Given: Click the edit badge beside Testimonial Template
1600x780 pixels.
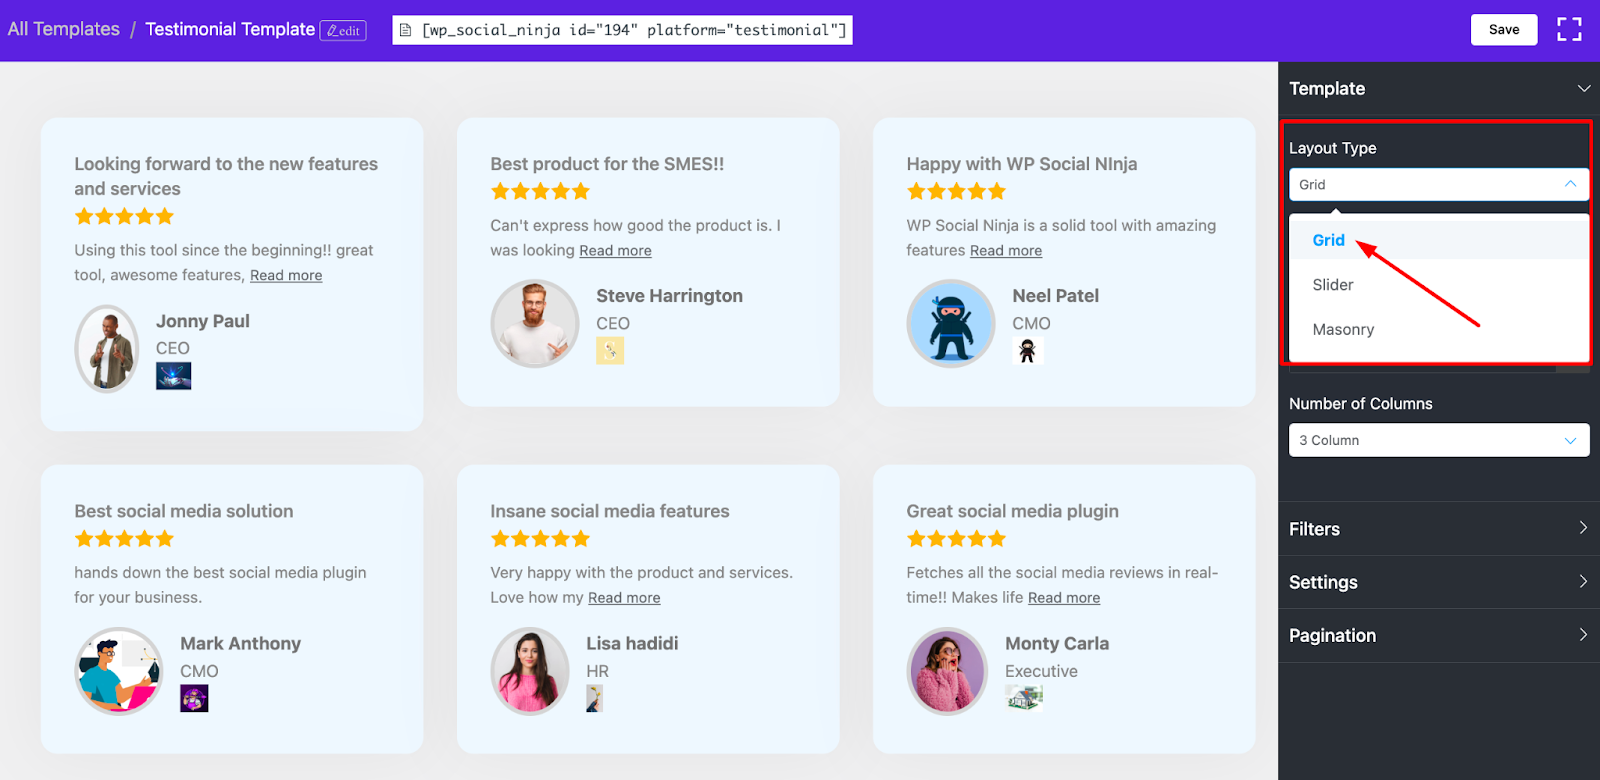Looking at the screenshot, I should click(343, 30).
